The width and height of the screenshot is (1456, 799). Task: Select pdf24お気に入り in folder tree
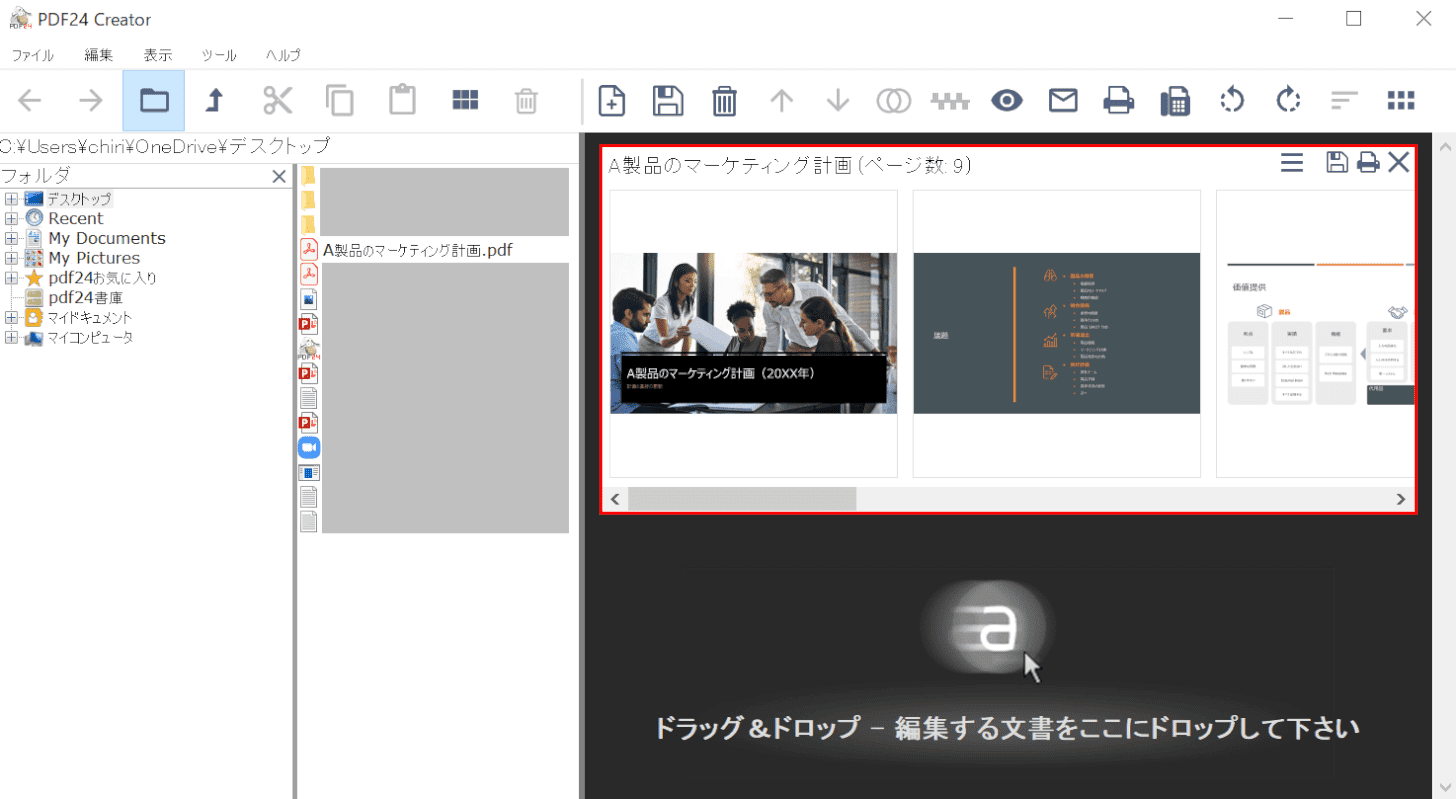coord(102,278)
